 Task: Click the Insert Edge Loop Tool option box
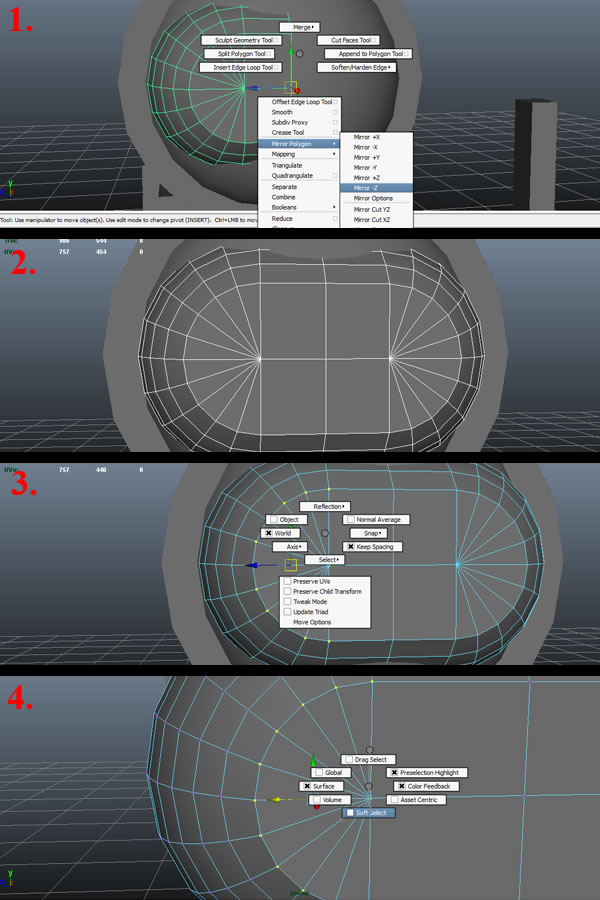pyautogui.click(x=278, y=68)
